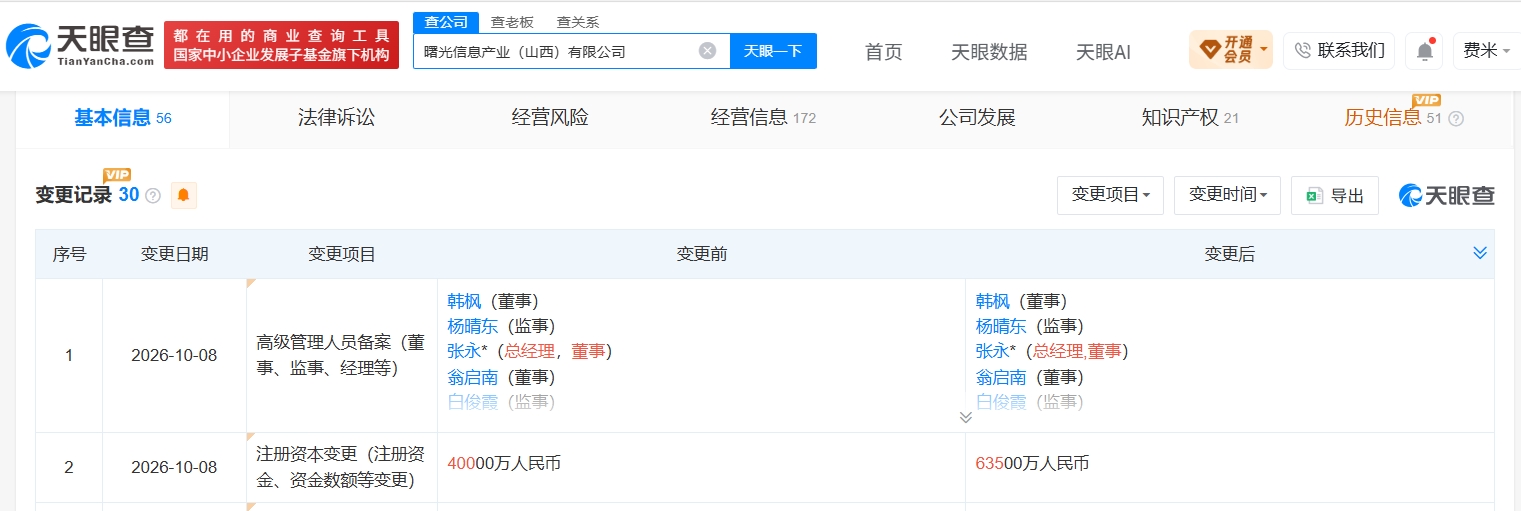Click 高级管理人员备案 change item cell
The image size is (1521, 511).
342,355
